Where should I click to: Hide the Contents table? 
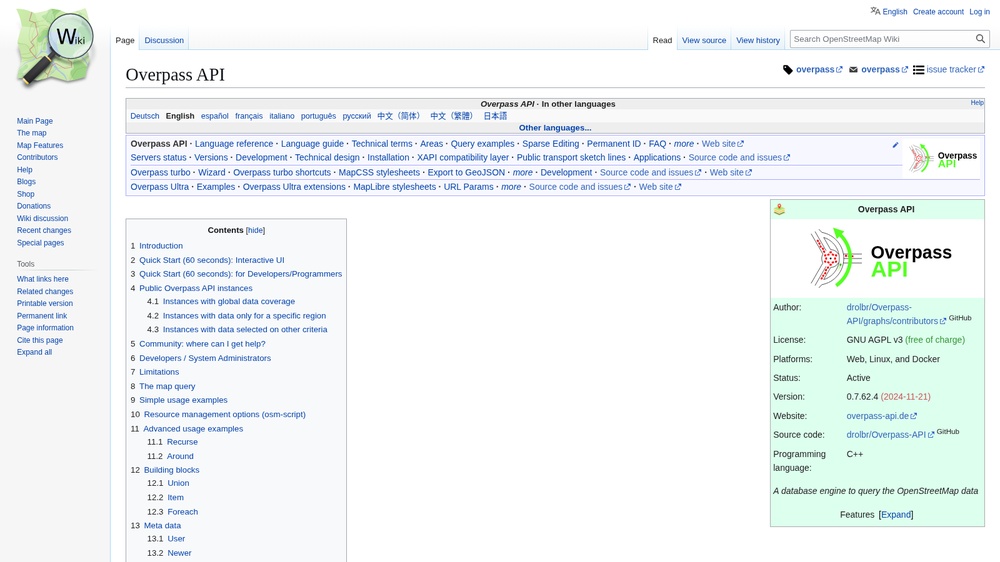(x=255, y=230)
